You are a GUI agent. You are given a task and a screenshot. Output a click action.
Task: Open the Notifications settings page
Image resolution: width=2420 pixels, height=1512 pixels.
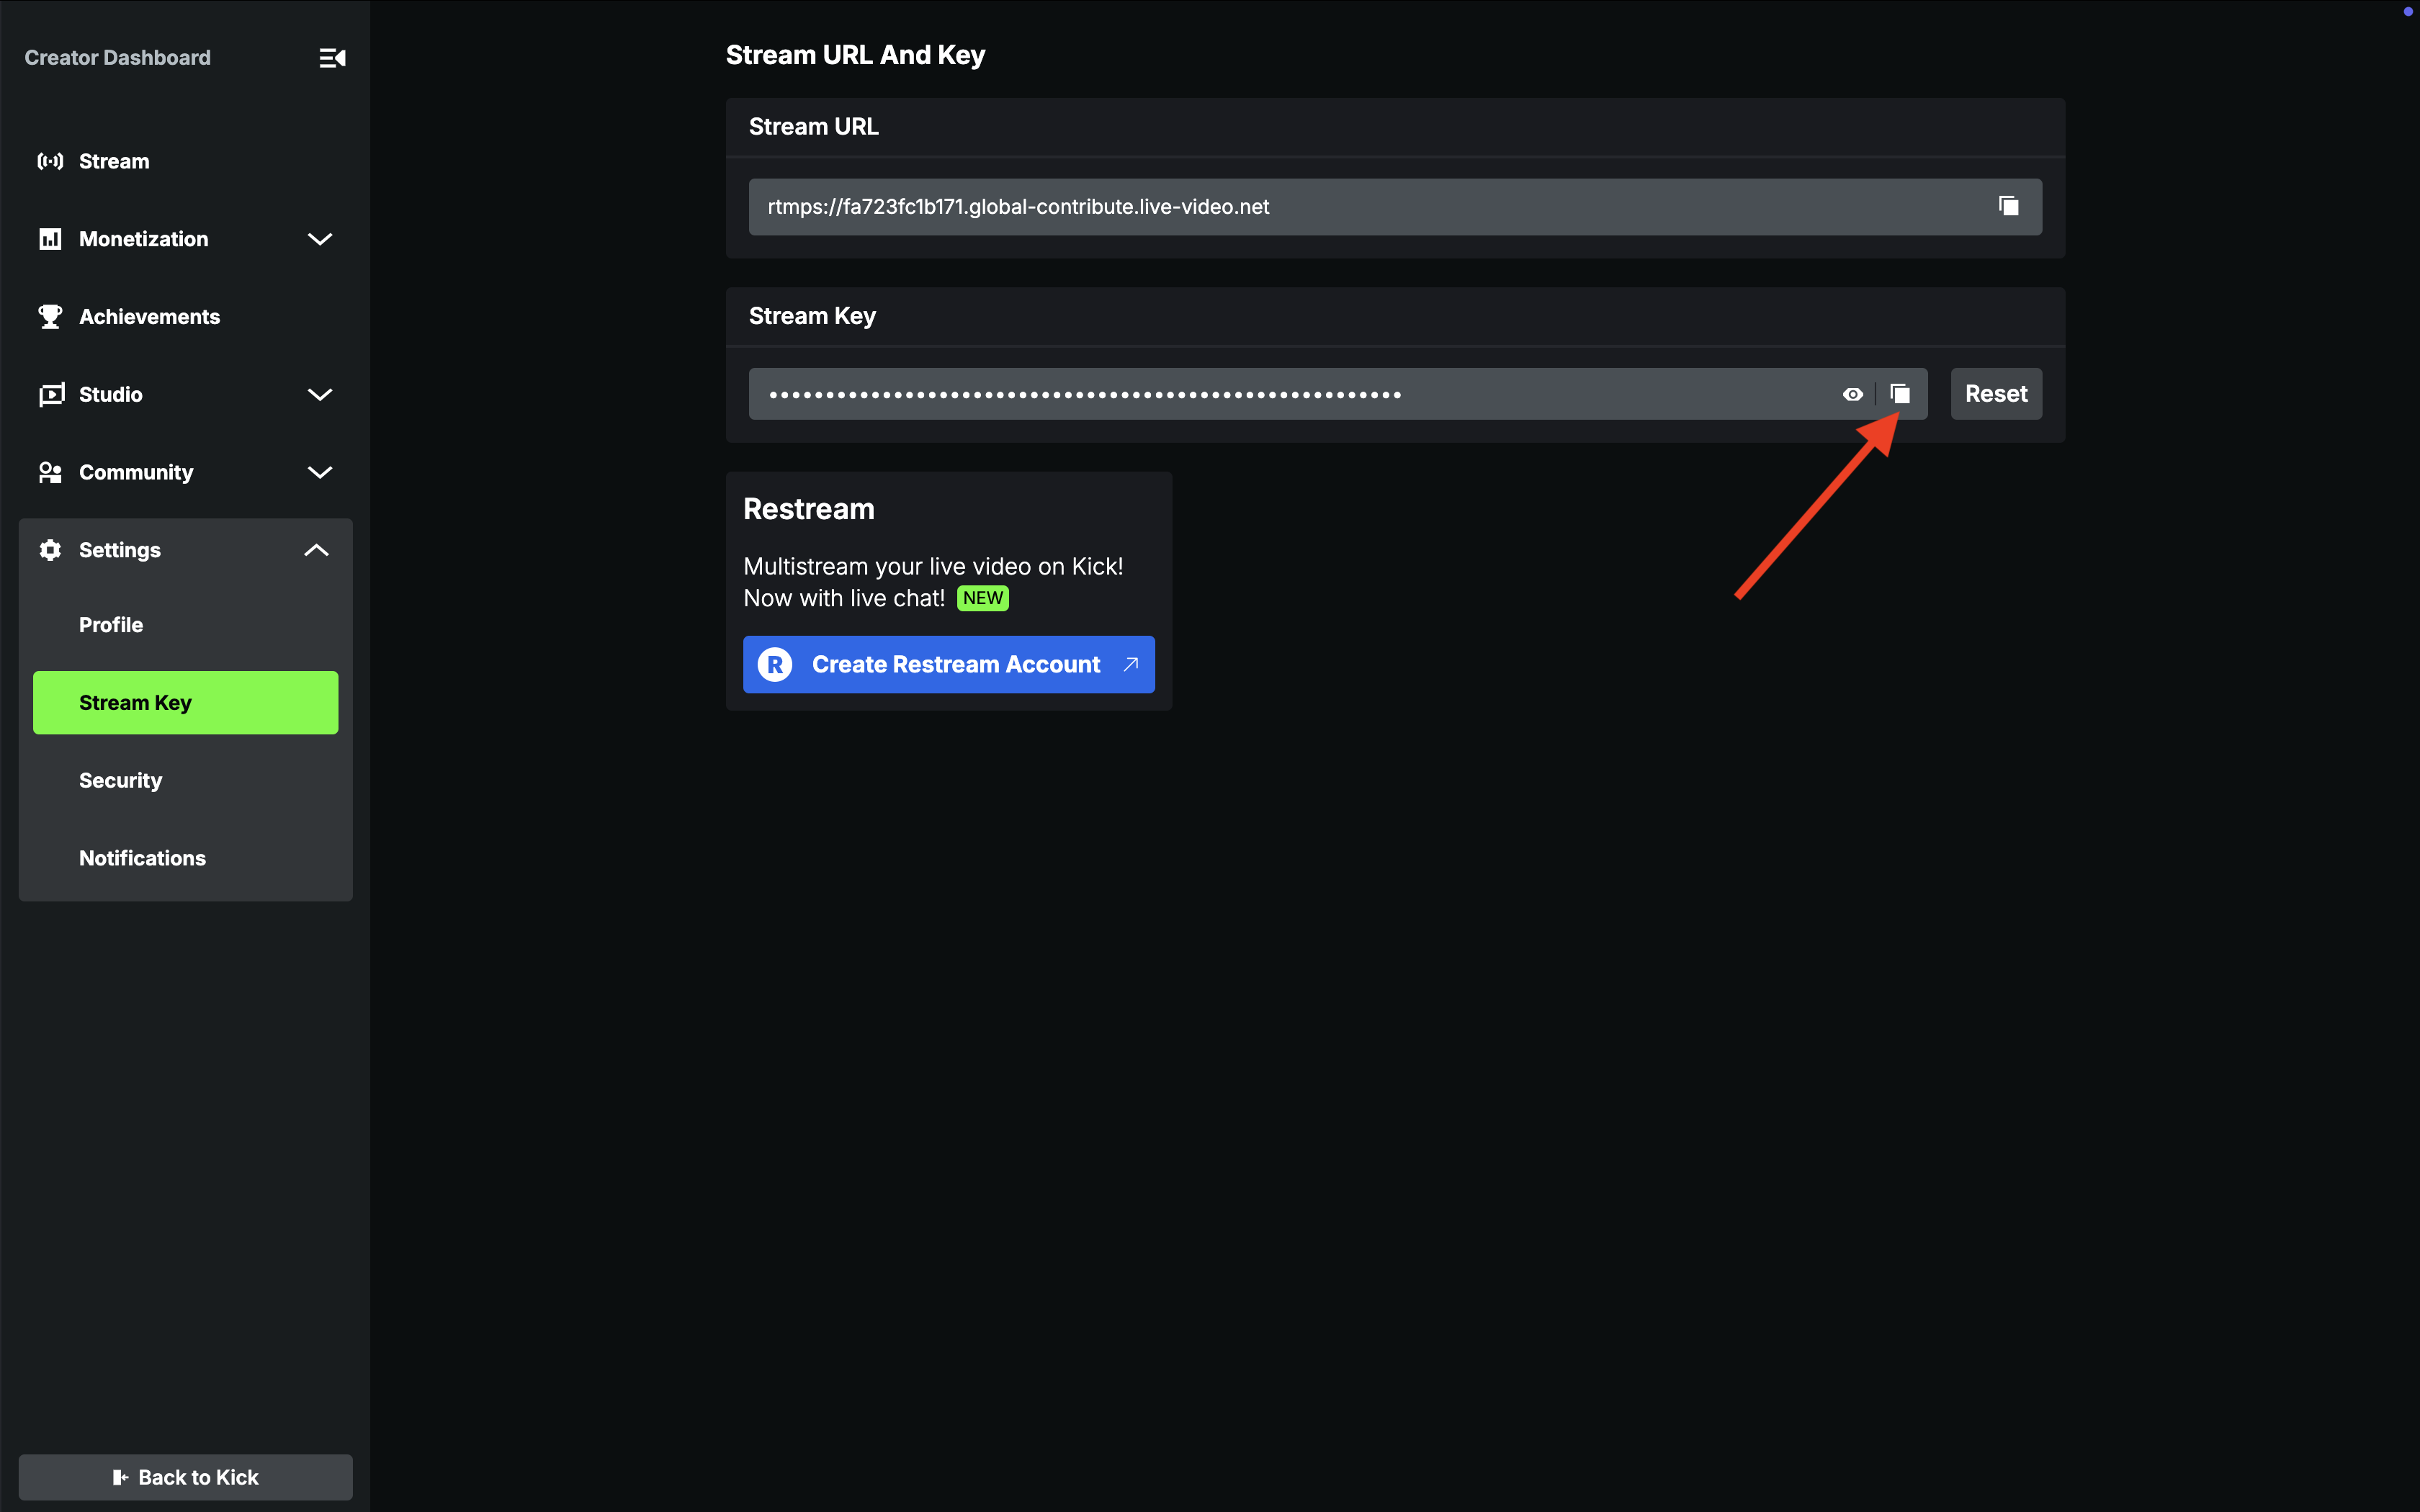click(x=141, y=857)
